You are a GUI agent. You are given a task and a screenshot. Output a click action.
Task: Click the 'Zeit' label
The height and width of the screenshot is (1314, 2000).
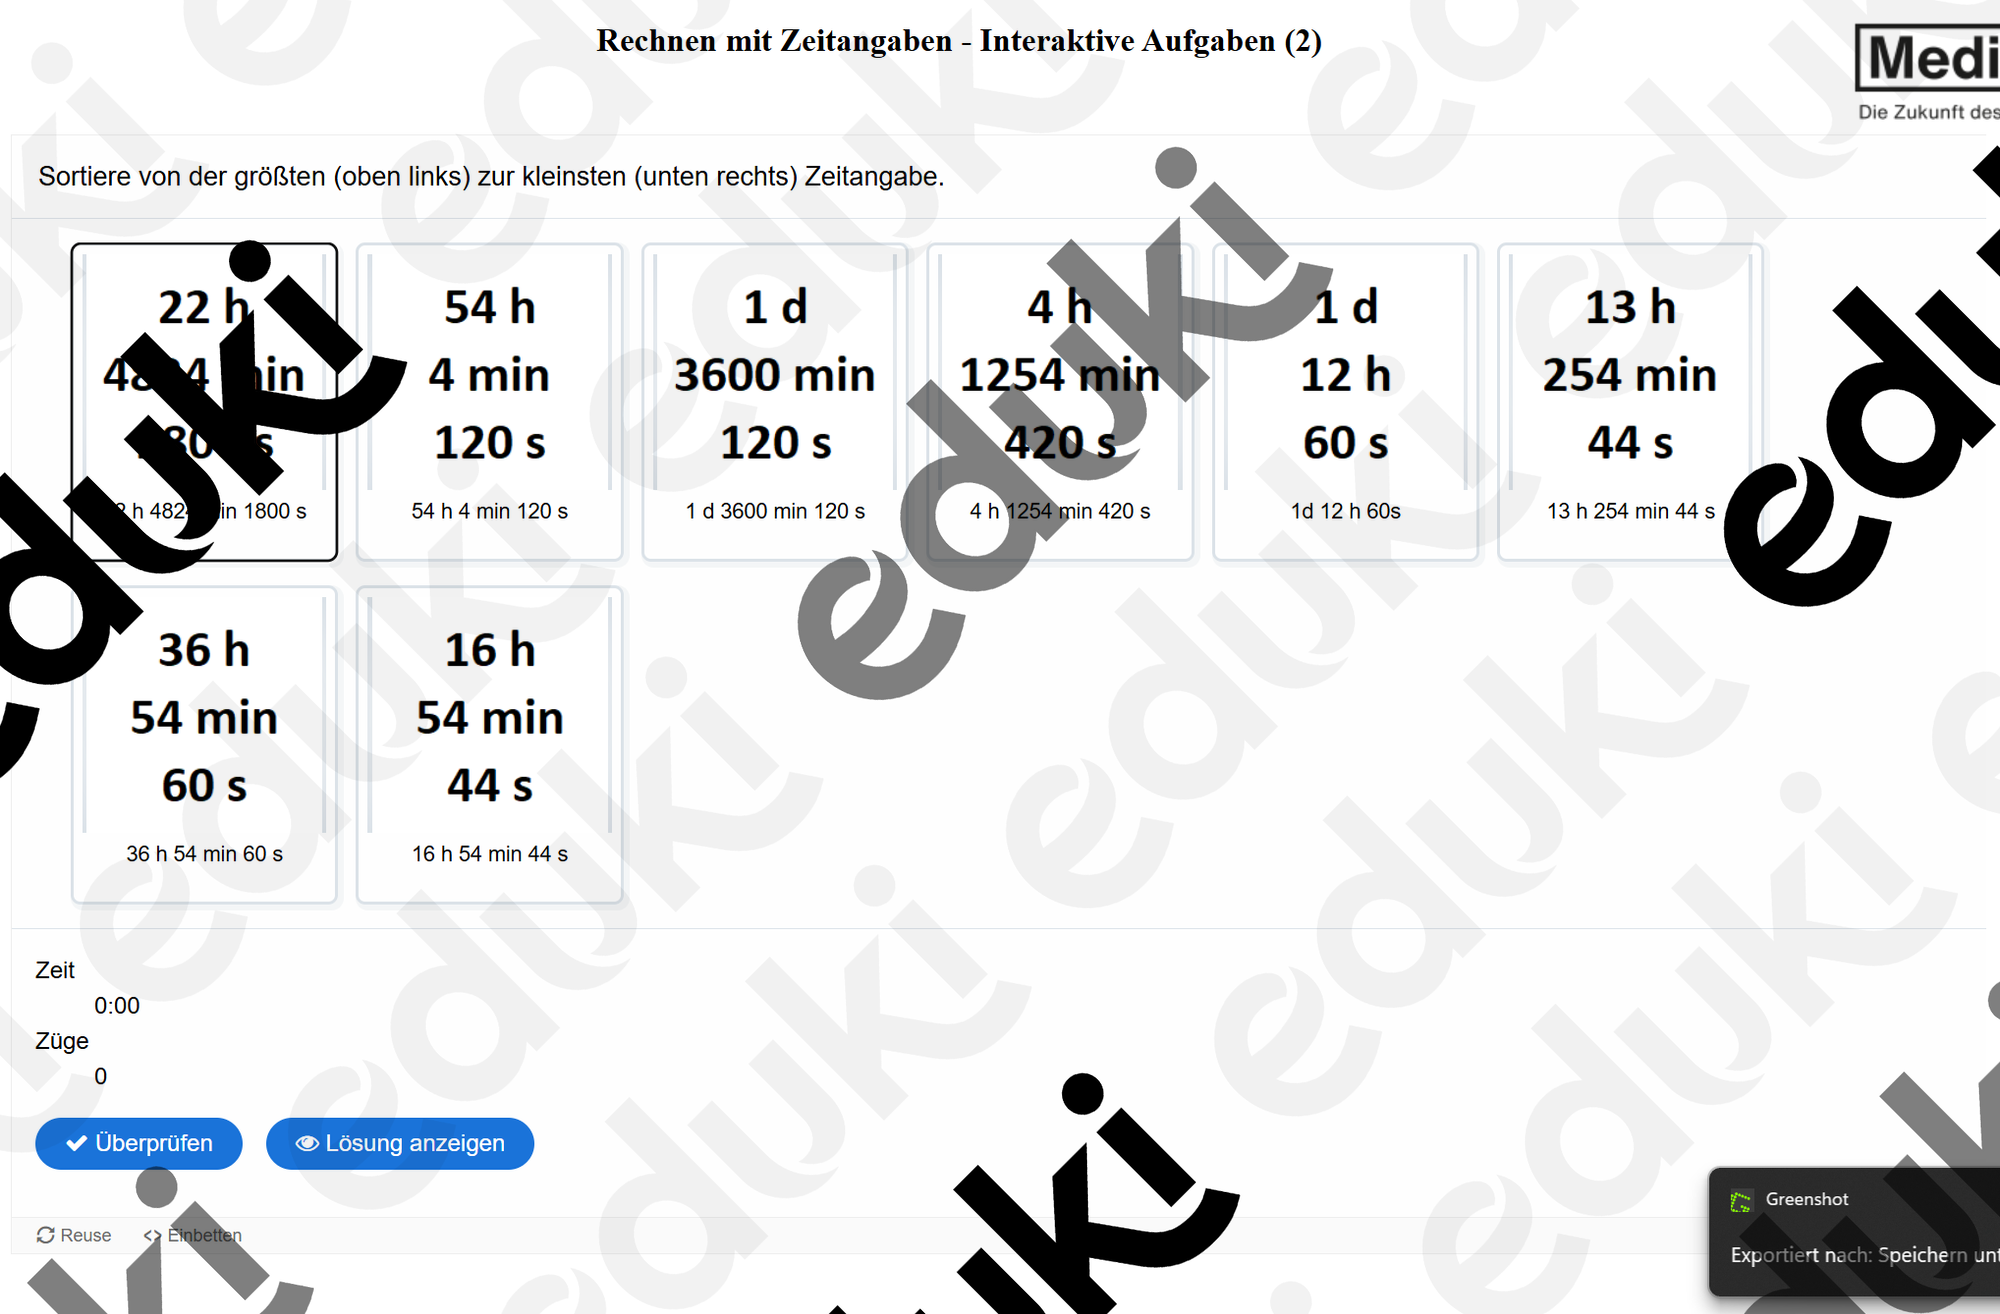(55, 970)
